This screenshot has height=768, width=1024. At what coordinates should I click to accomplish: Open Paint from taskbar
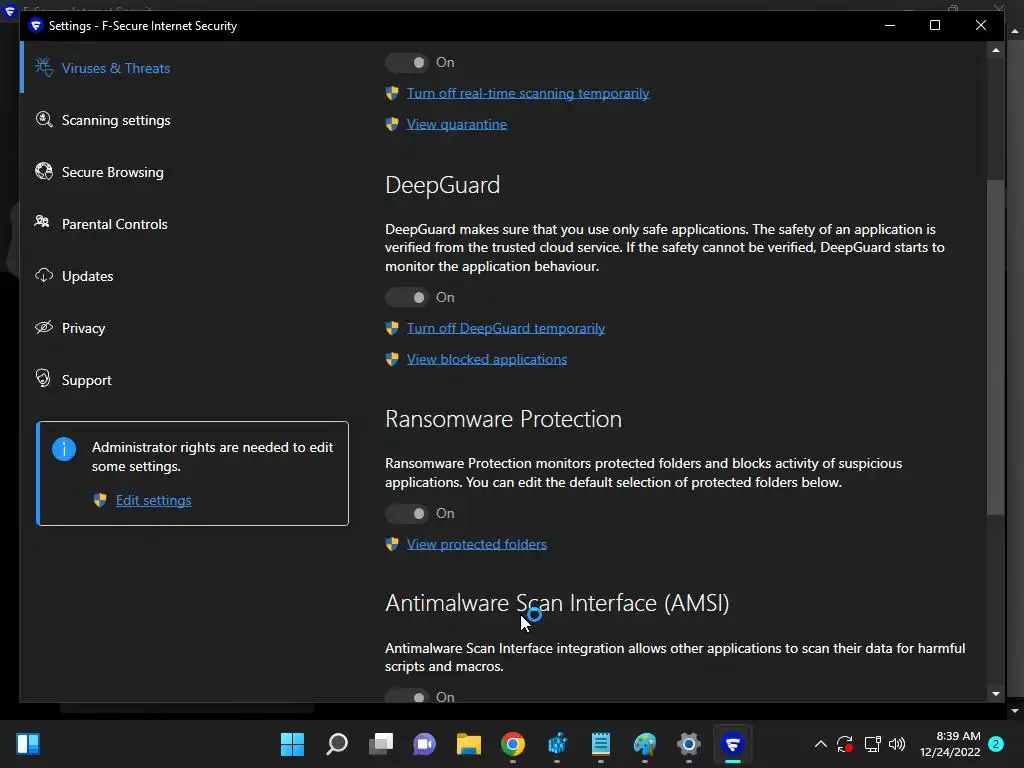[645, 744]
